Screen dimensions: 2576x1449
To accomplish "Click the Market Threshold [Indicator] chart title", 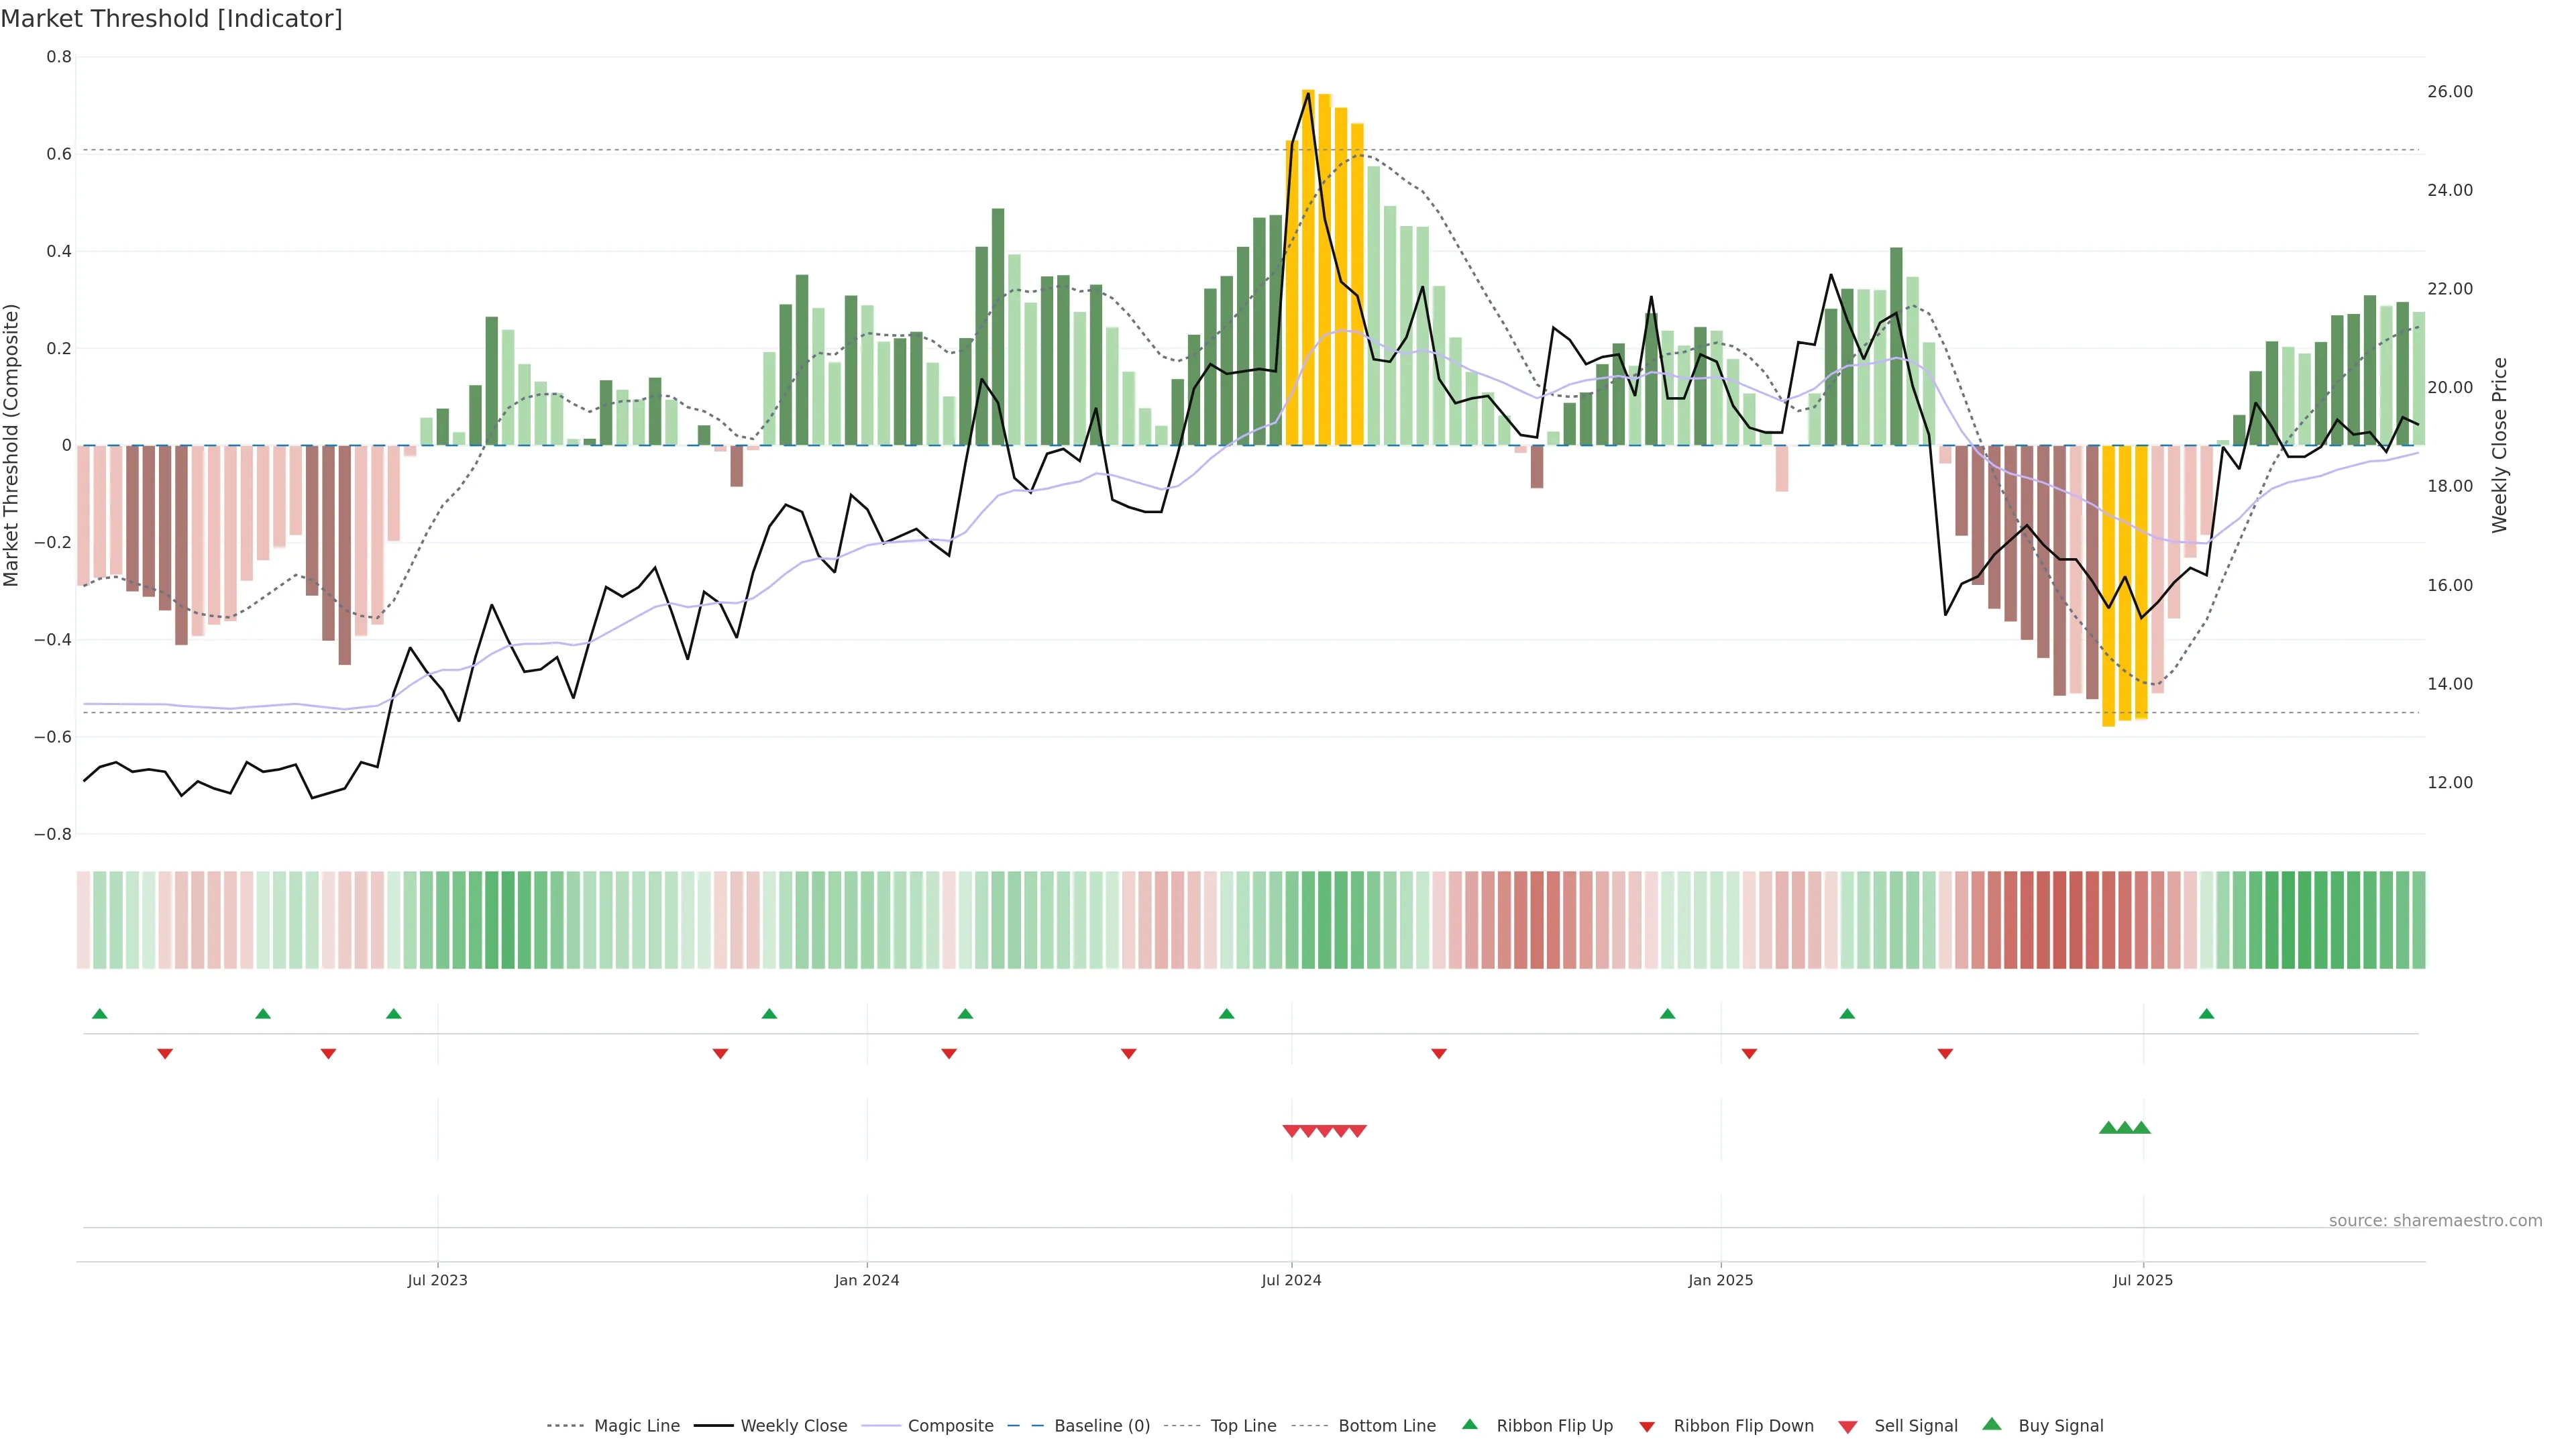I will tap(172, 19).
